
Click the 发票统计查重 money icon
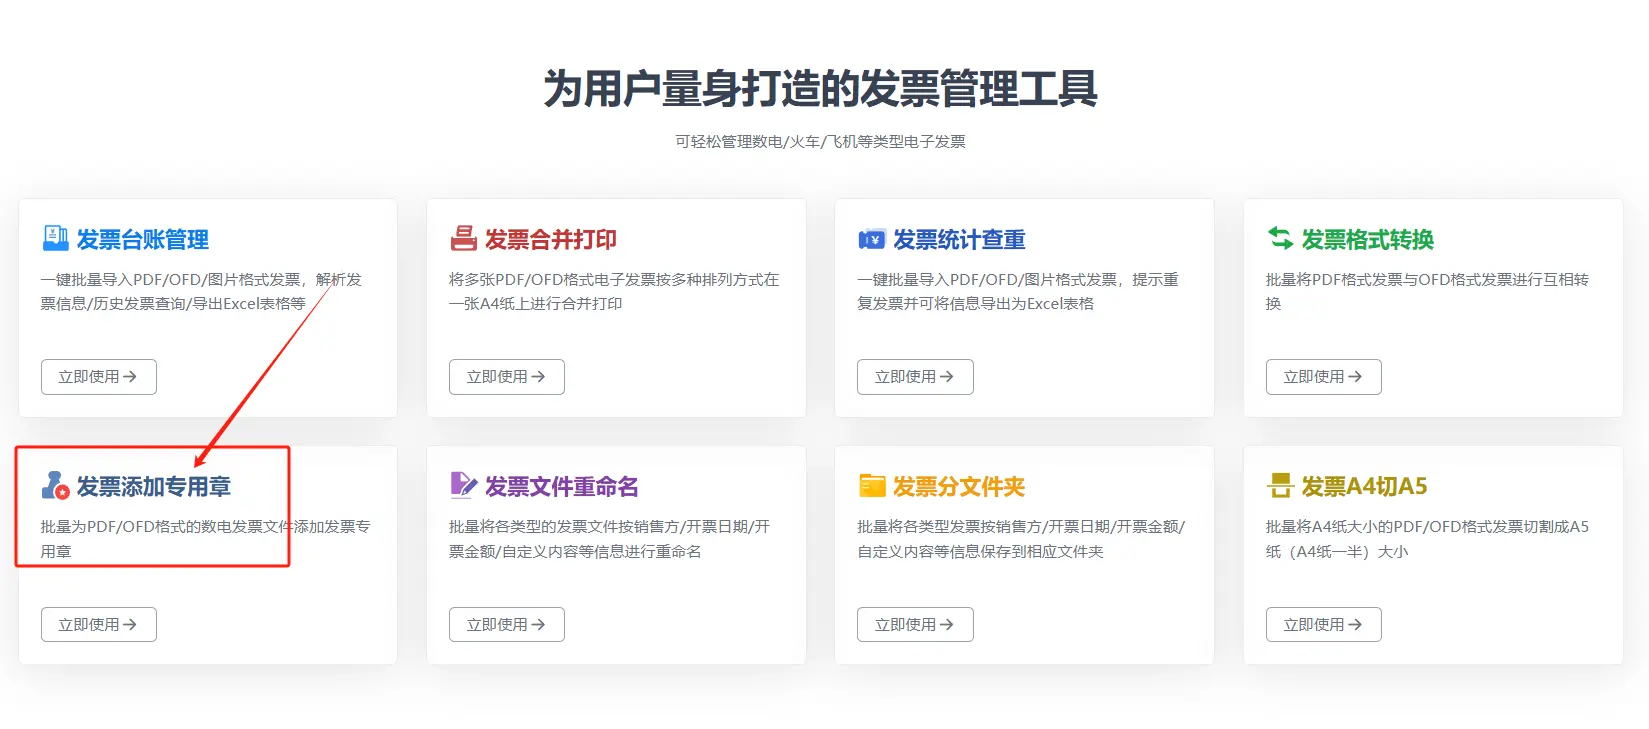[x=871, y=239]
